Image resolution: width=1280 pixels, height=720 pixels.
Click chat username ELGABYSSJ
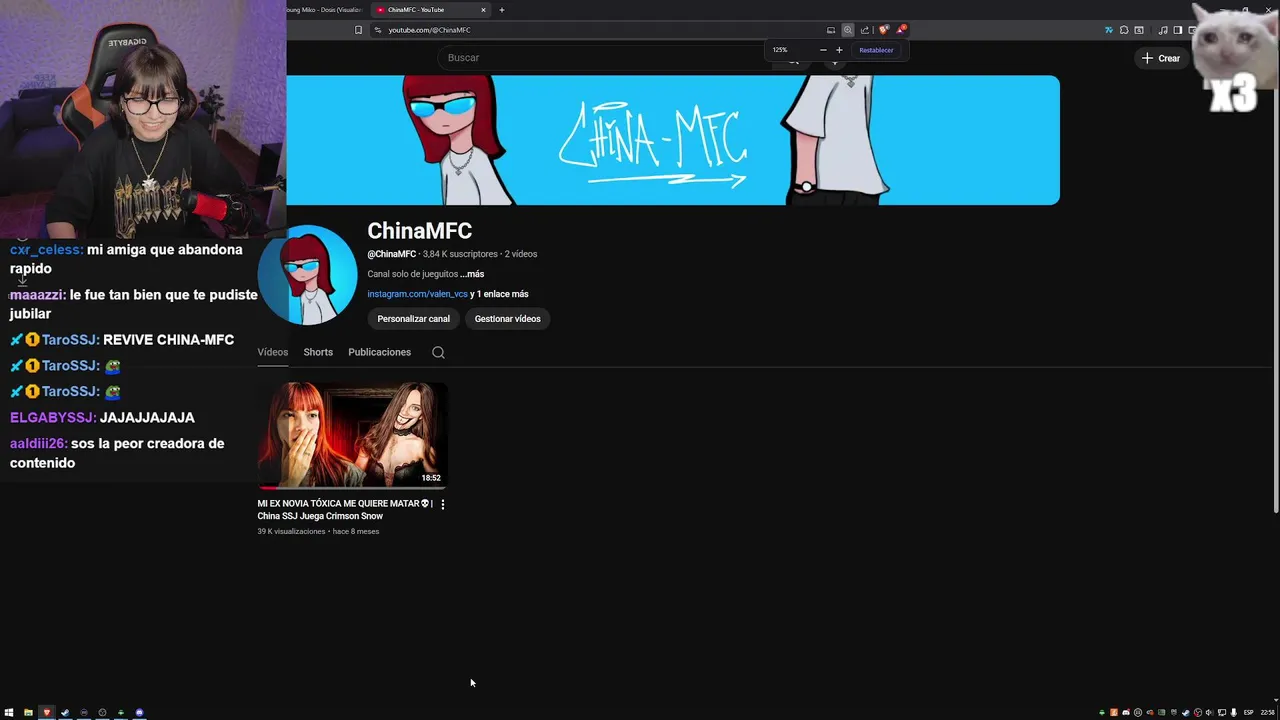(51, 418)
